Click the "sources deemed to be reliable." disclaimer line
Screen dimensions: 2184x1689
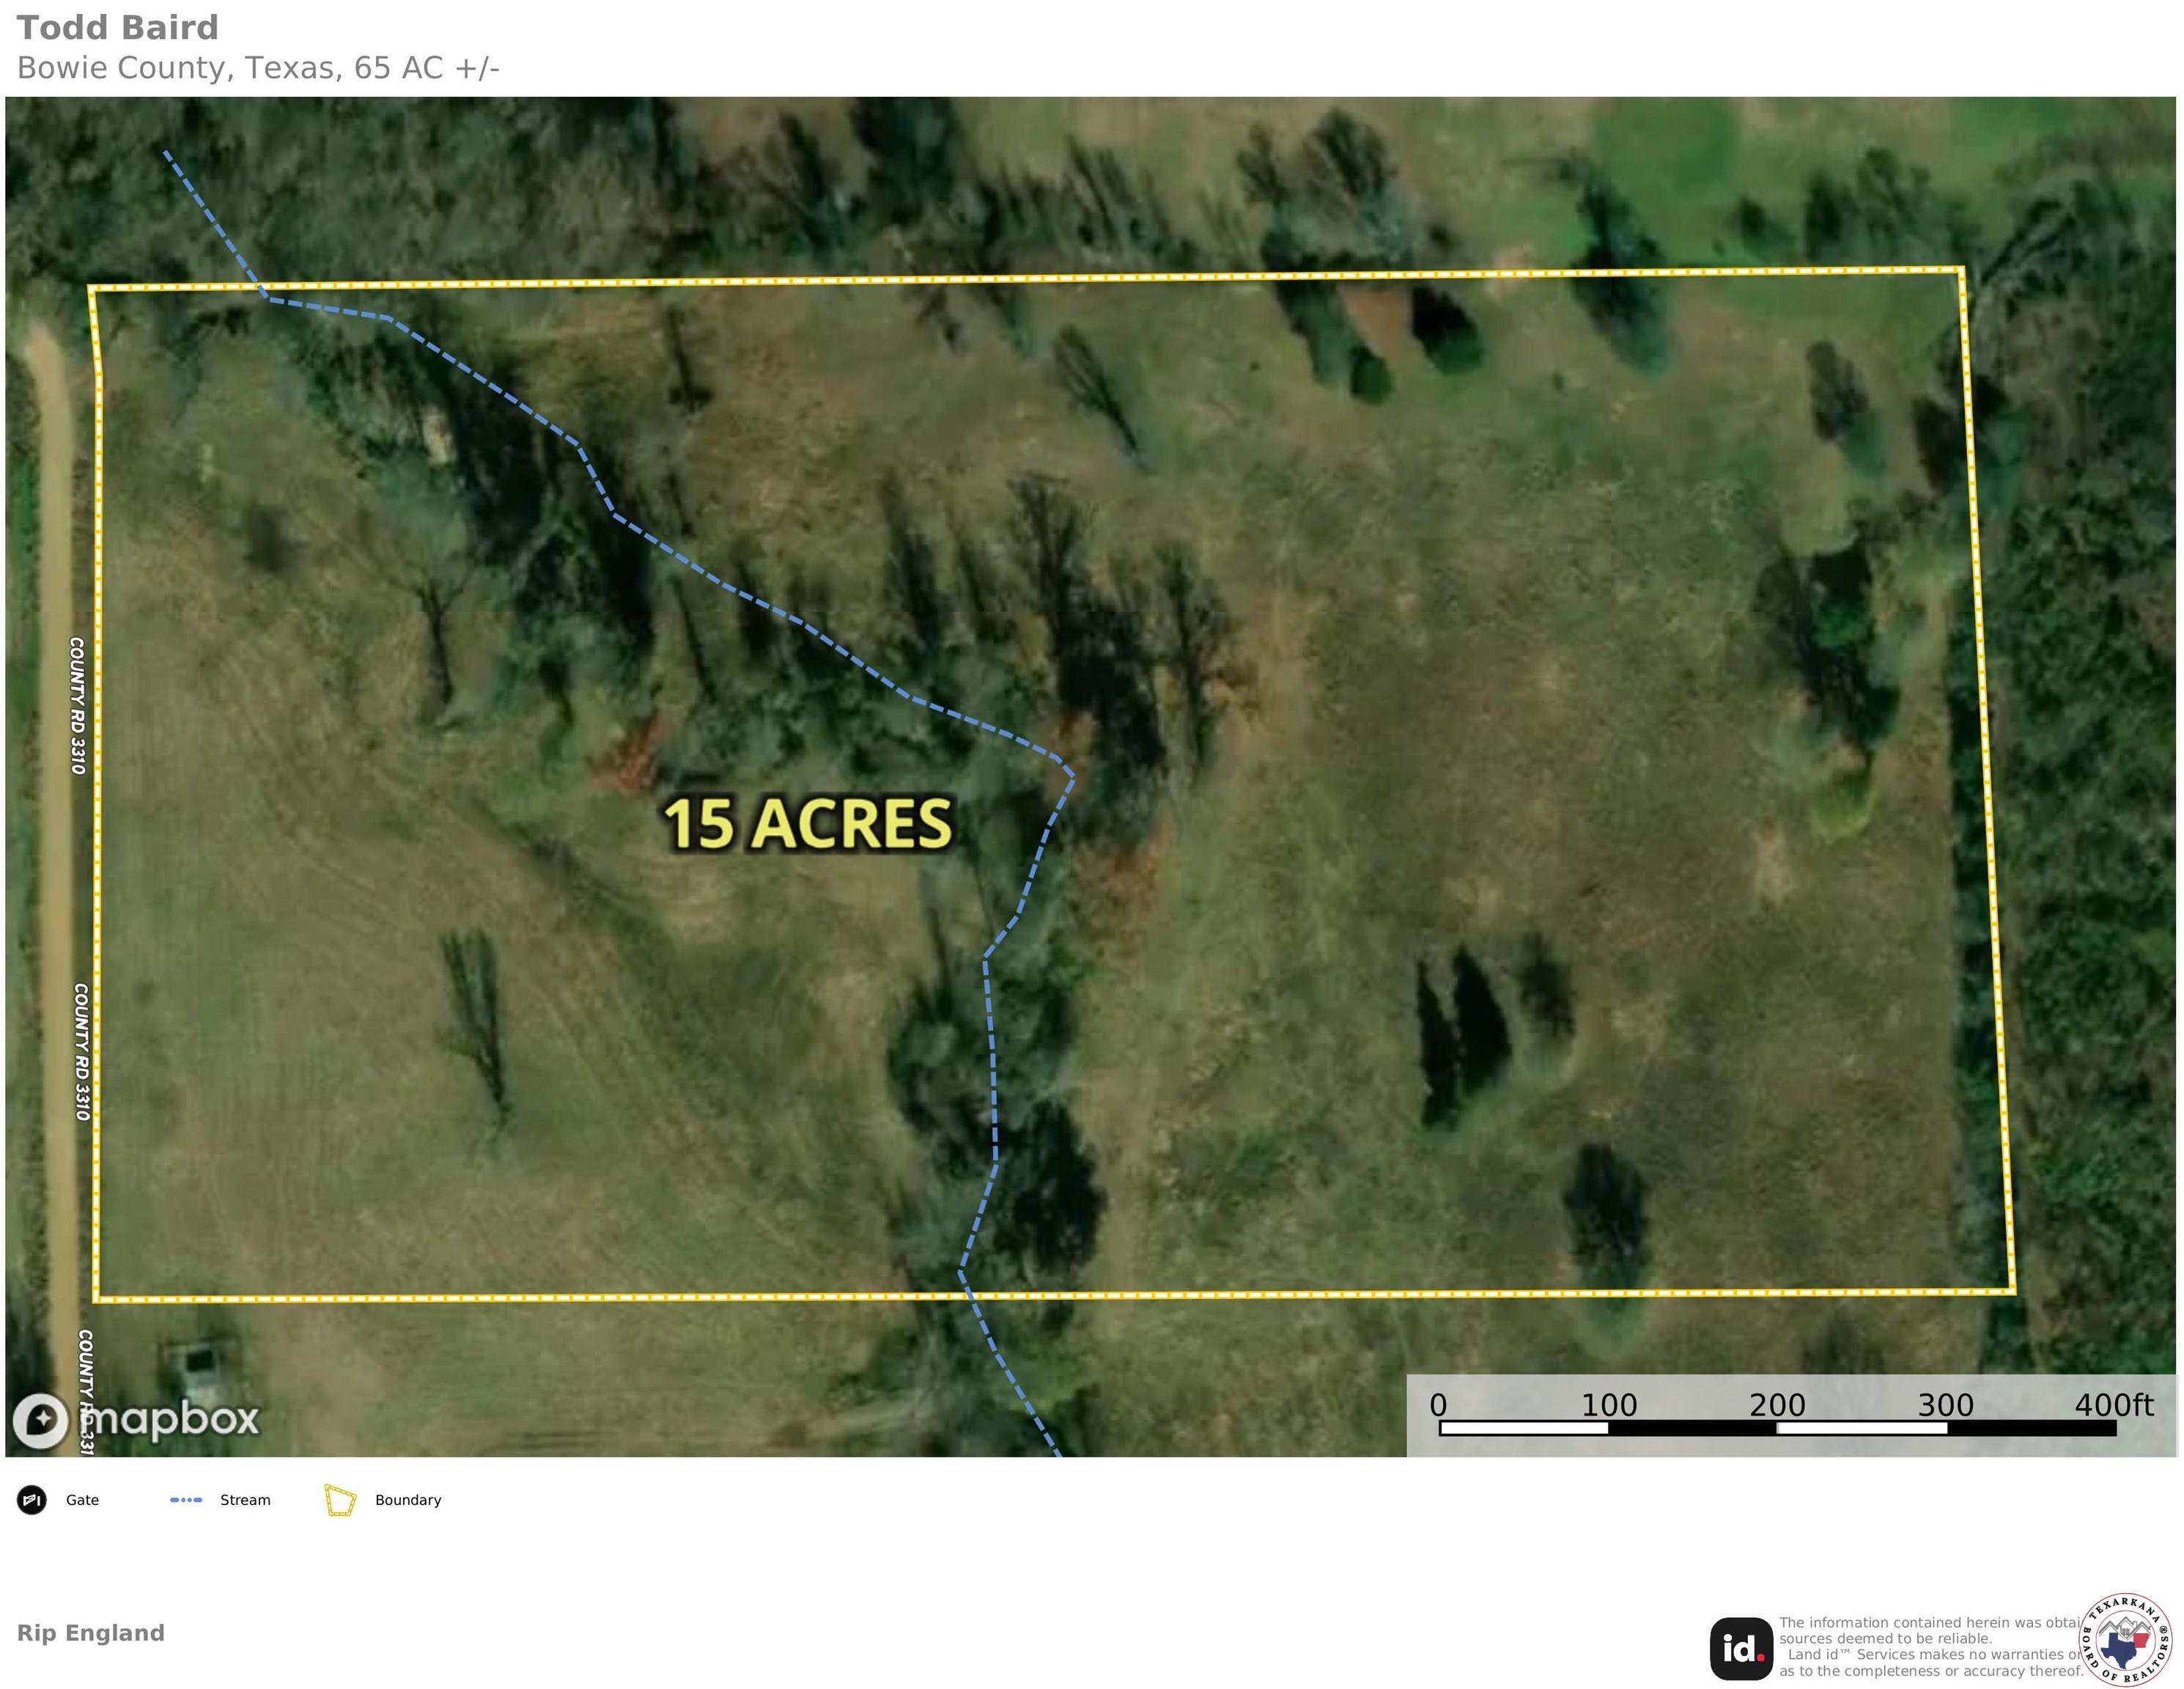coord(1885,1639)
